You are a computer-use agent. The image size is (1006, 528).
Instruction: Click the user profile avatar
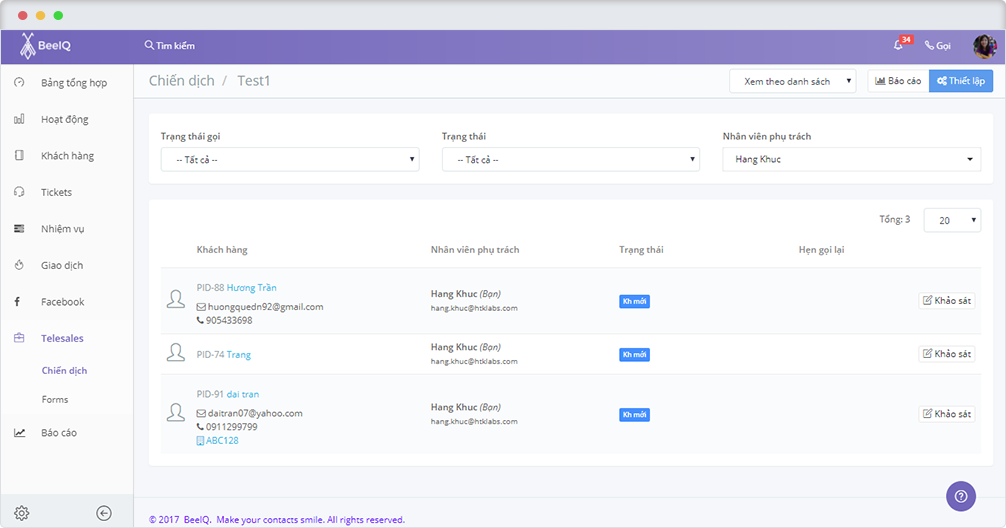coord(984,46)
